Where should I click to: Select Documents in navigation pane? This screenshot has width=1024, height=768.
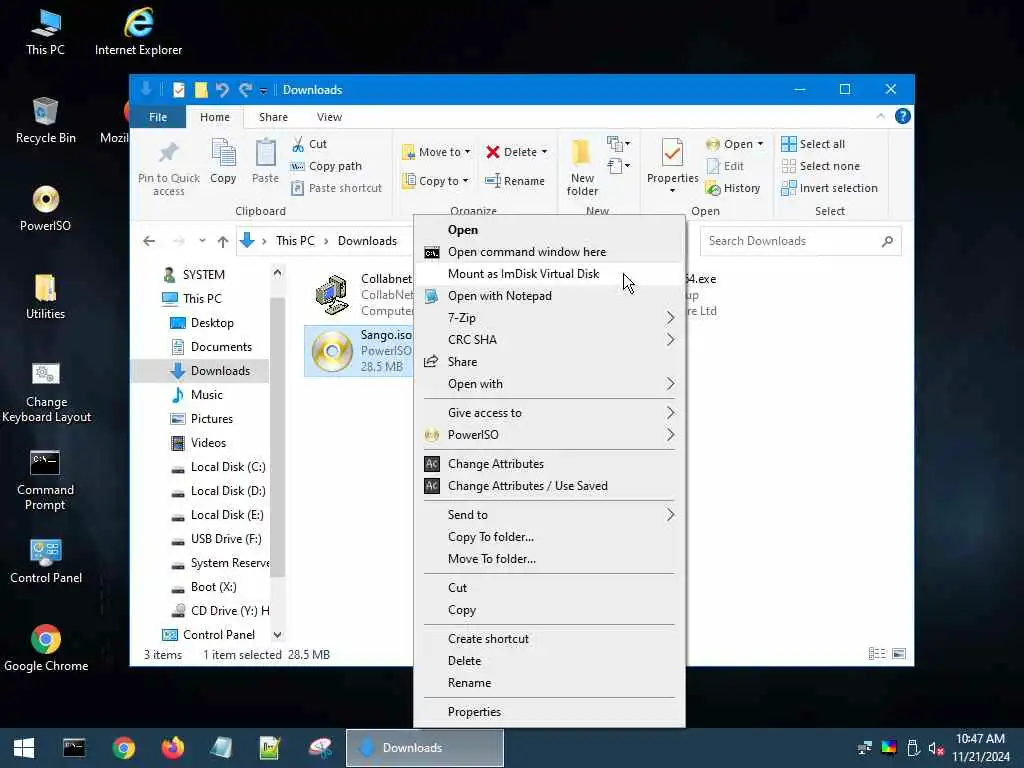pos(211,347)
